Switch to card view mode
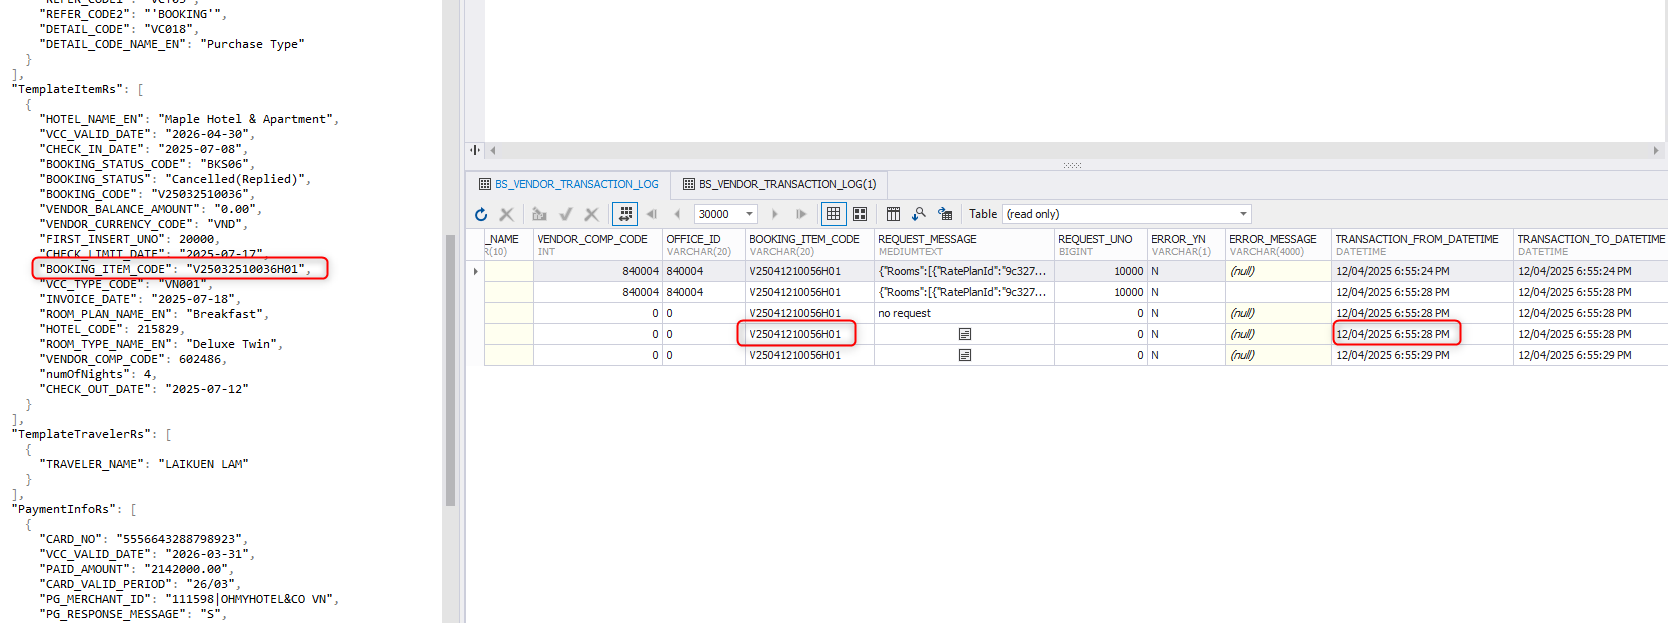Viewport: 1668px width, 623px height. (860, 214)
